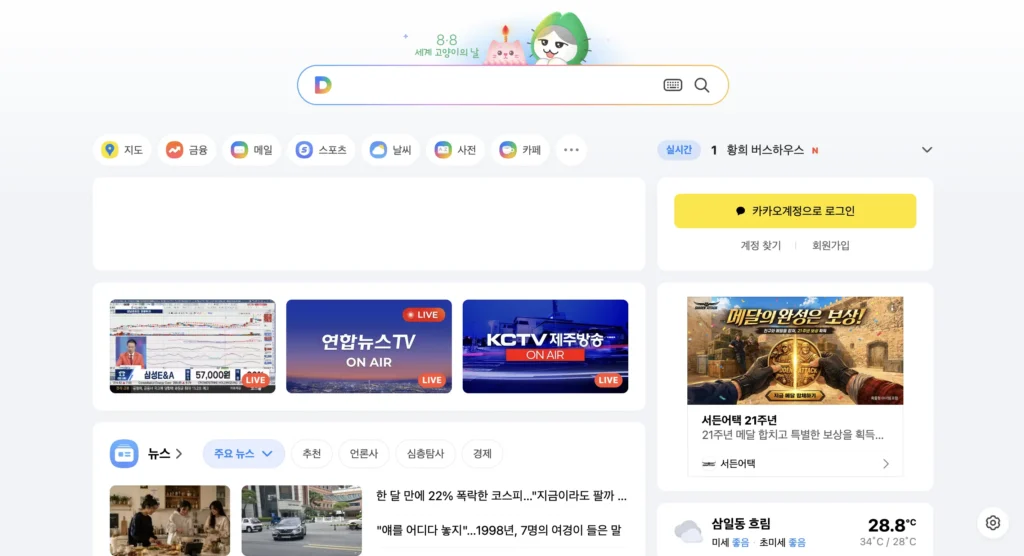Viewport: 1024px width, 556px height.
Task: Click the 미세 좋음 fine dust status
Action: tap(730, 542)
